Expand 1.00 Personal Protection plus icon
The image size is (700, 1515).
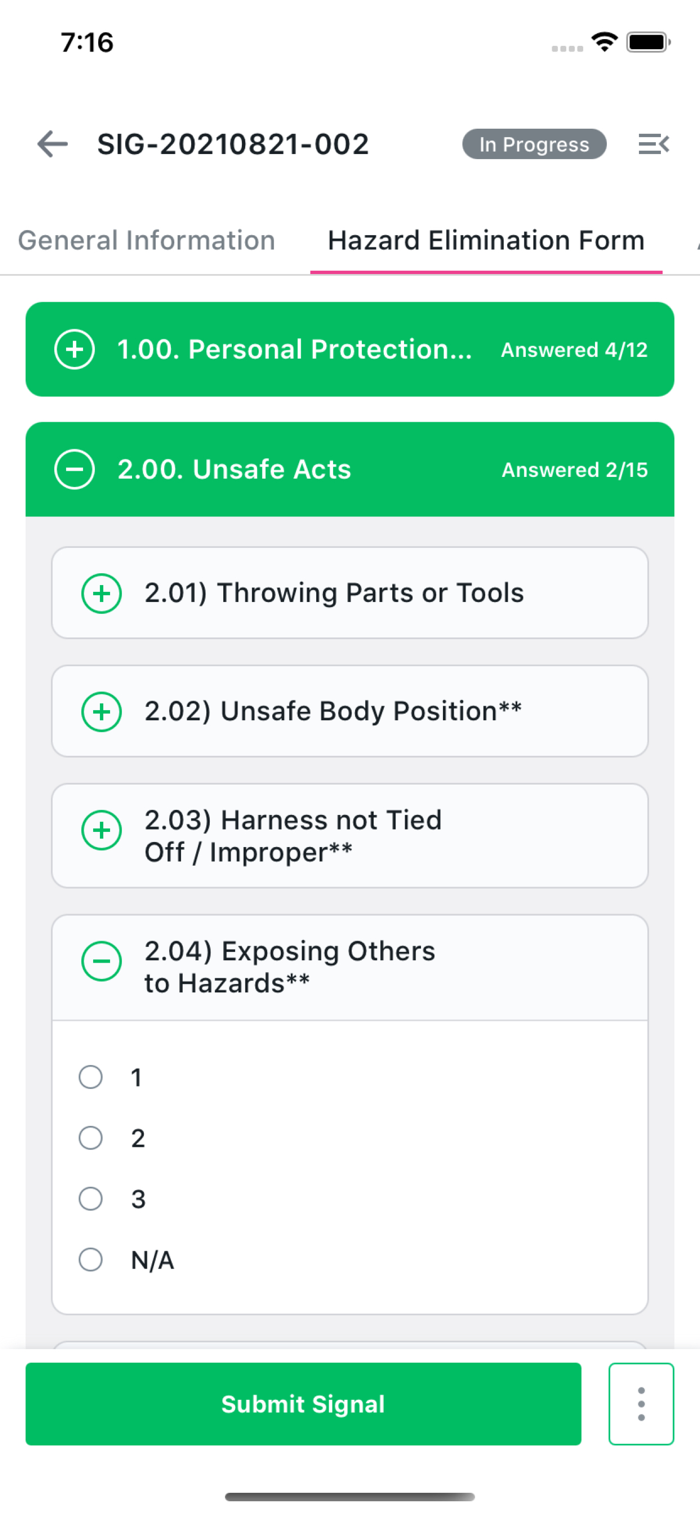74,350
